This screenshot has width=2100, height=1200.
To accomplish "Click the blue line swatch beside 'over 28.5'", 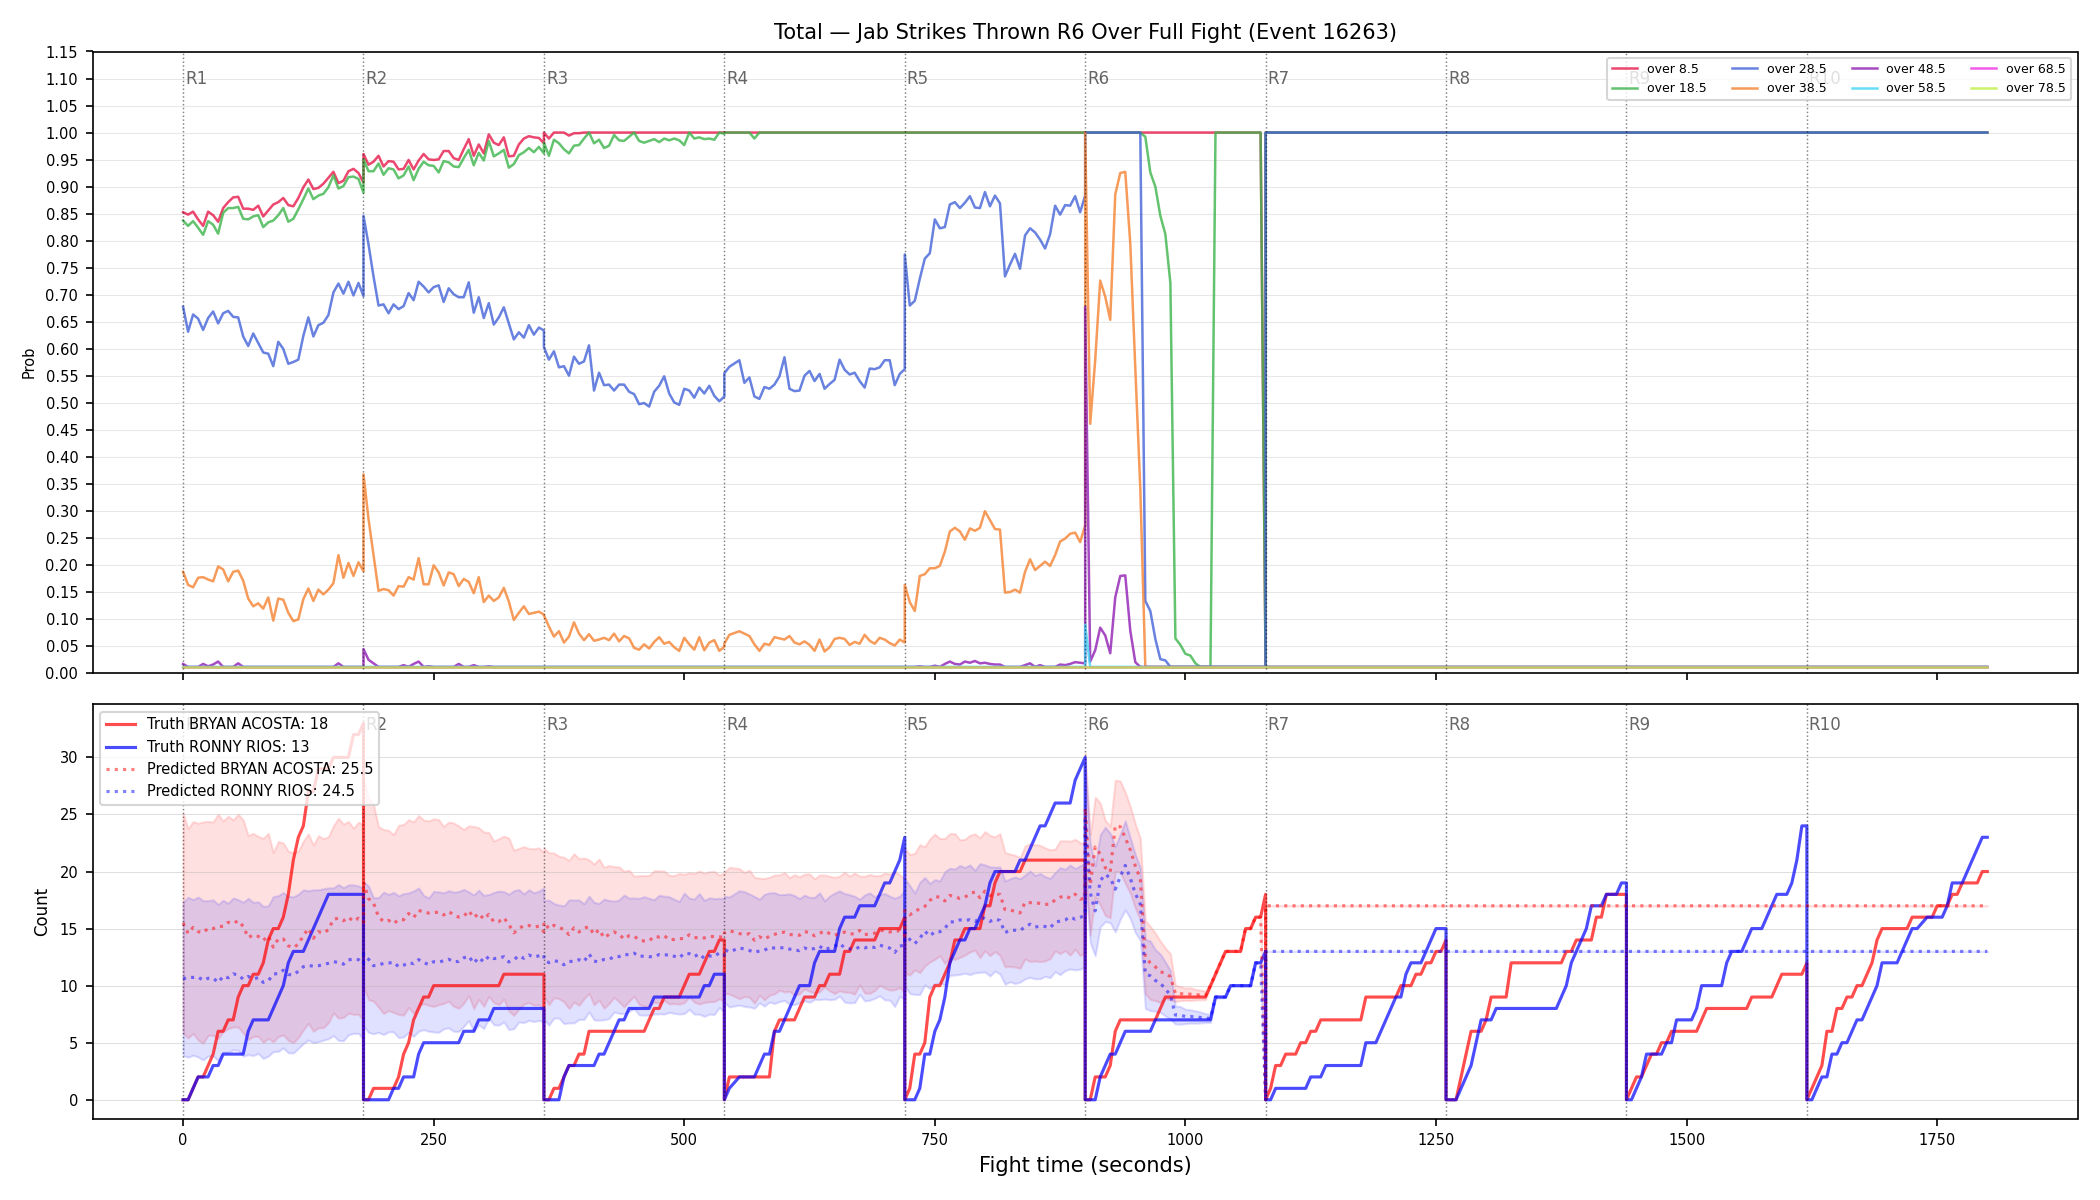I will pyautogui.click(x=1745, y=69).
